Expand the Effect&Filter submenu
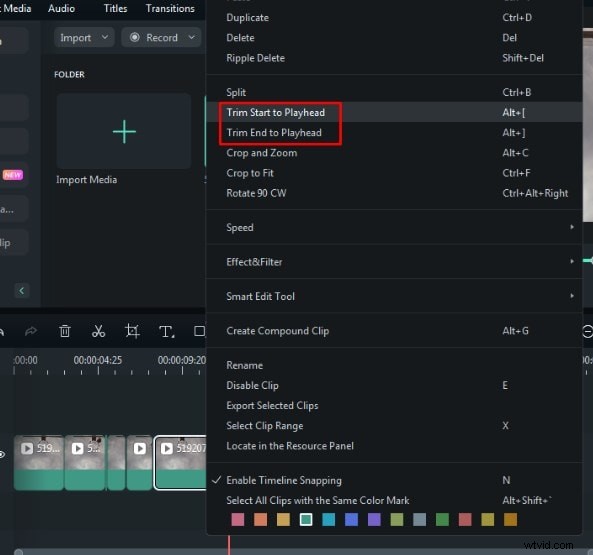The image size is (593, 555). pos(393,262)
